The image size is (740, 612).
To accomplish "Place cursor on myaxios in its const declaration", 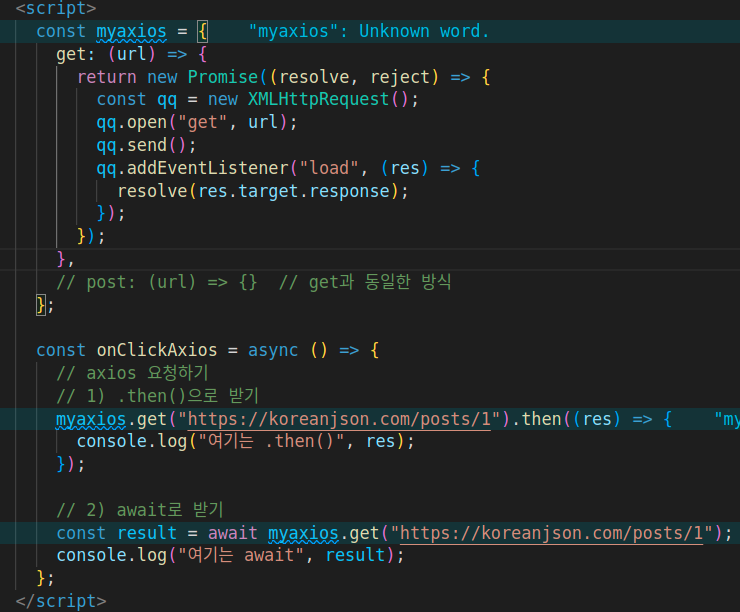I will coord(131,32).
